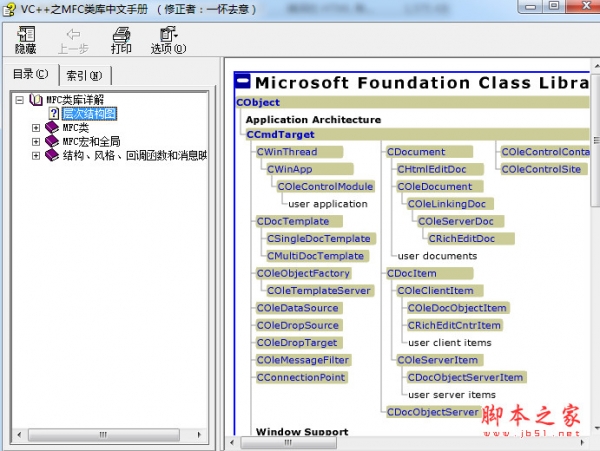The image size is (600, 451).
Task: Open the COleDropTarget link
Action: pyautogui.click(x=297, y=343)
